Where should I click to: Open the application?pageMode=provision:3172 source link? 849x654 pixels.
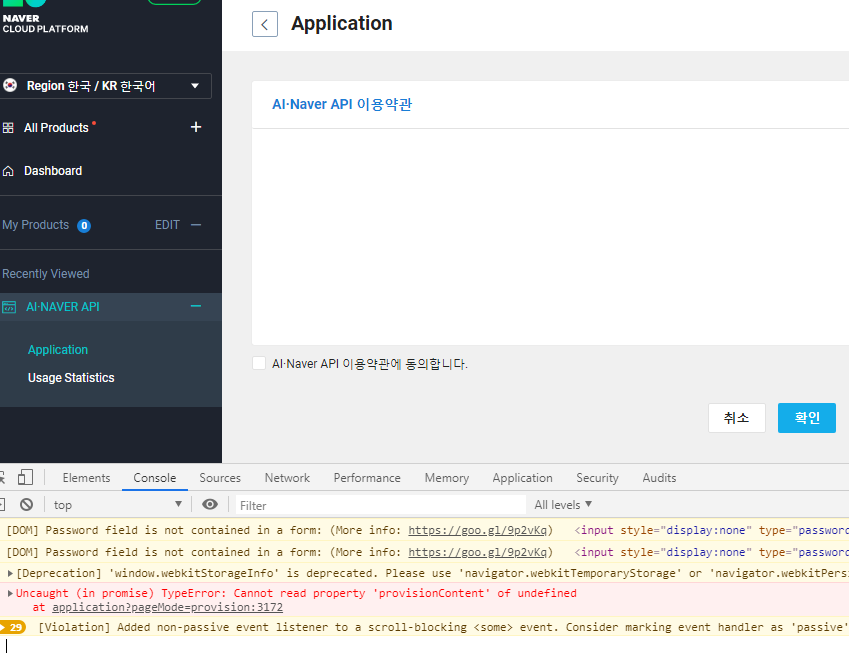[167, 607]
